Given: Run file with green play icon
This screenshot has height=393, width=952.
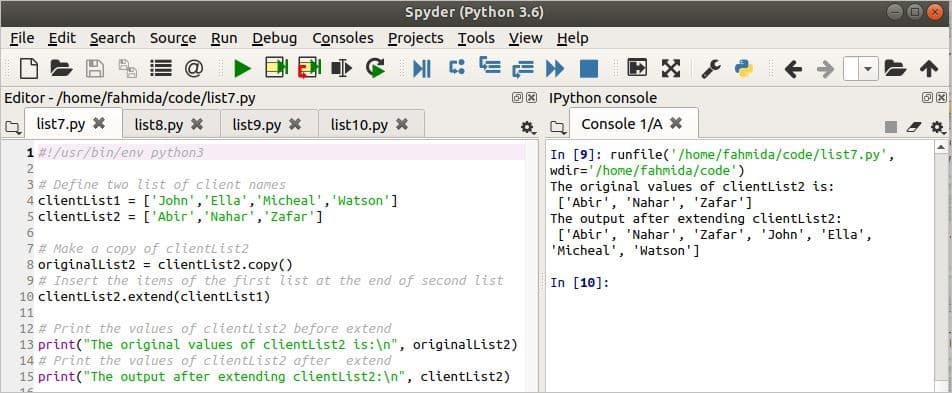Looking at the screenshot, I should click(x=242, y=69).
